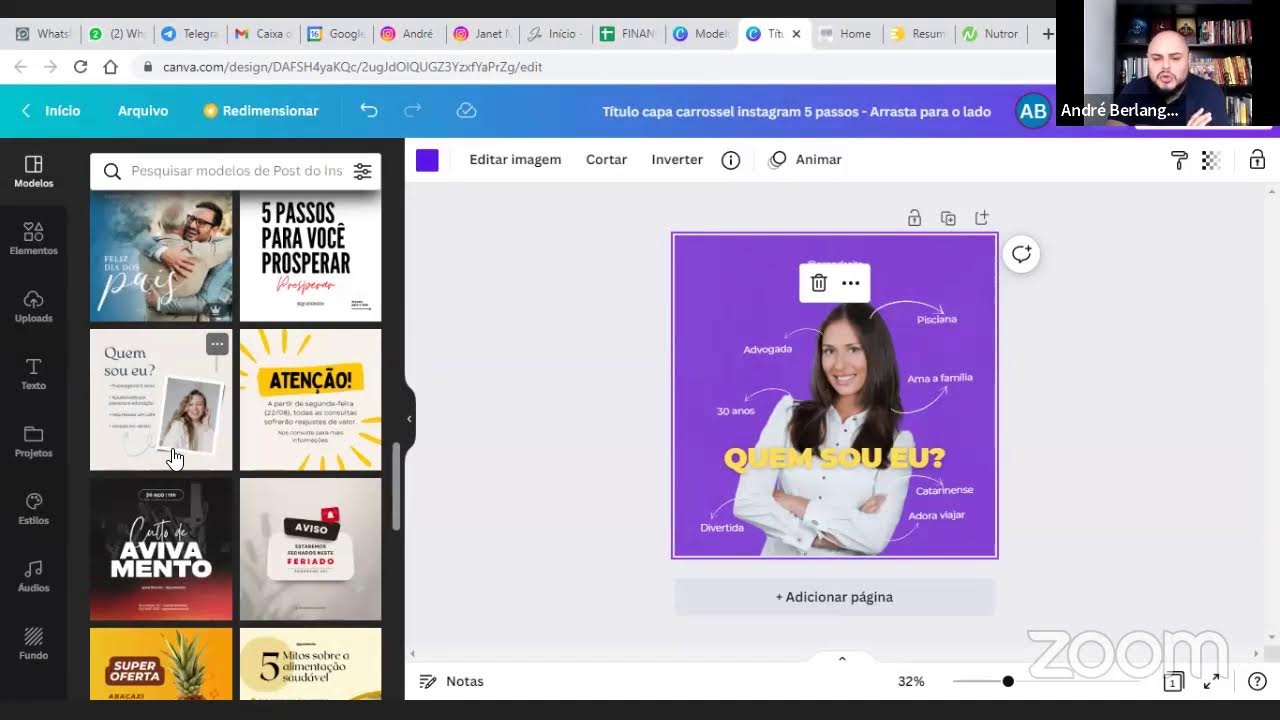The image size is (1280, 720).
Task: Open the Uploads sidebar panel
Action: [x=33, y=306]
